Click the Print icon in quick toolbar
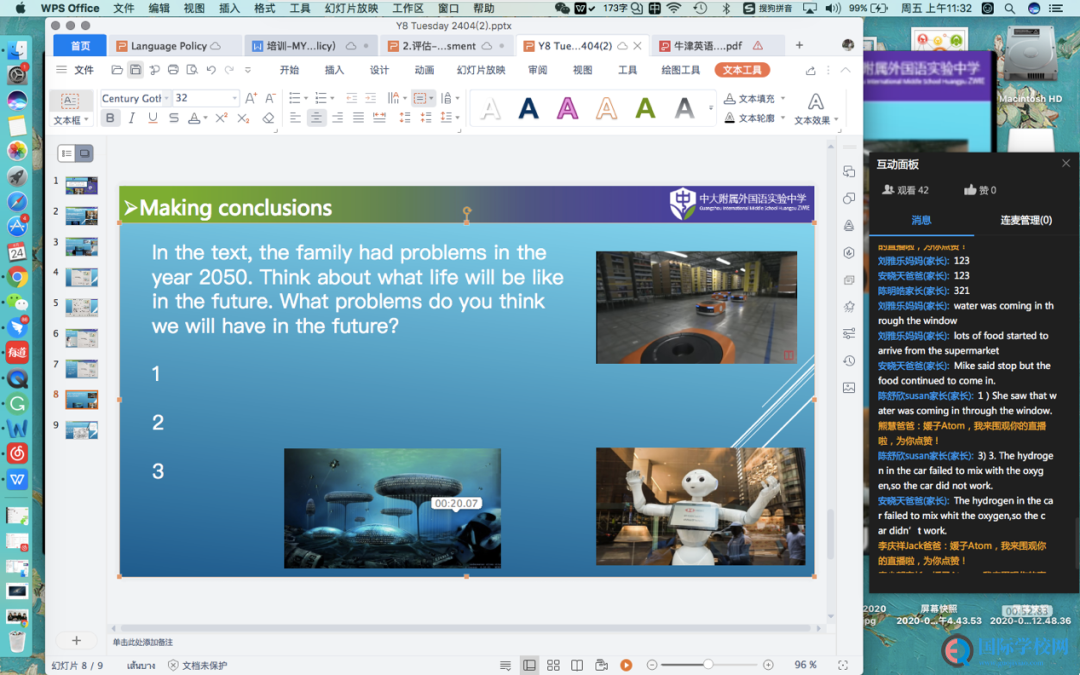This screenshot has width=1080, height=675. coord(173,70)
